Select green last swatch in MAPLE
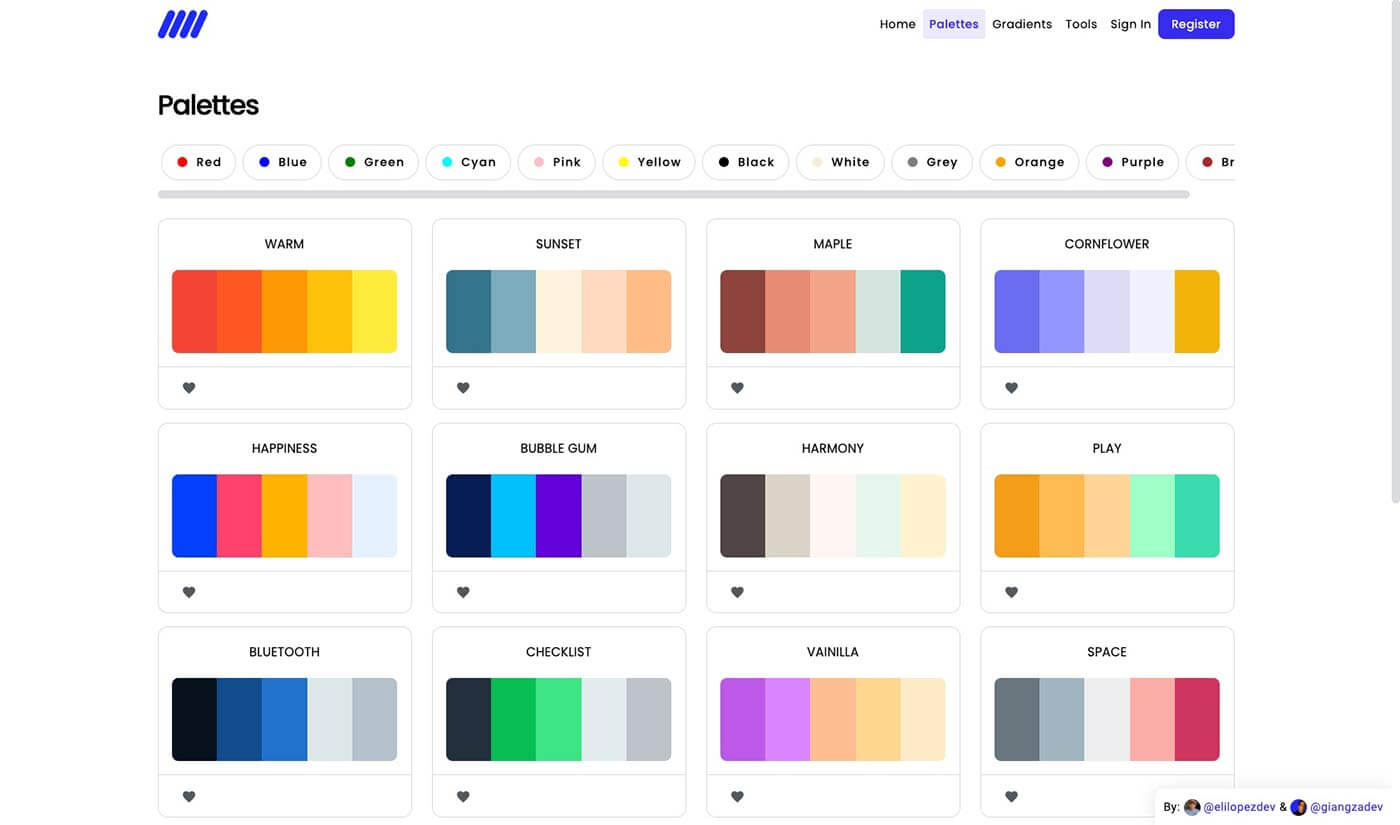 tap(923, 311)
